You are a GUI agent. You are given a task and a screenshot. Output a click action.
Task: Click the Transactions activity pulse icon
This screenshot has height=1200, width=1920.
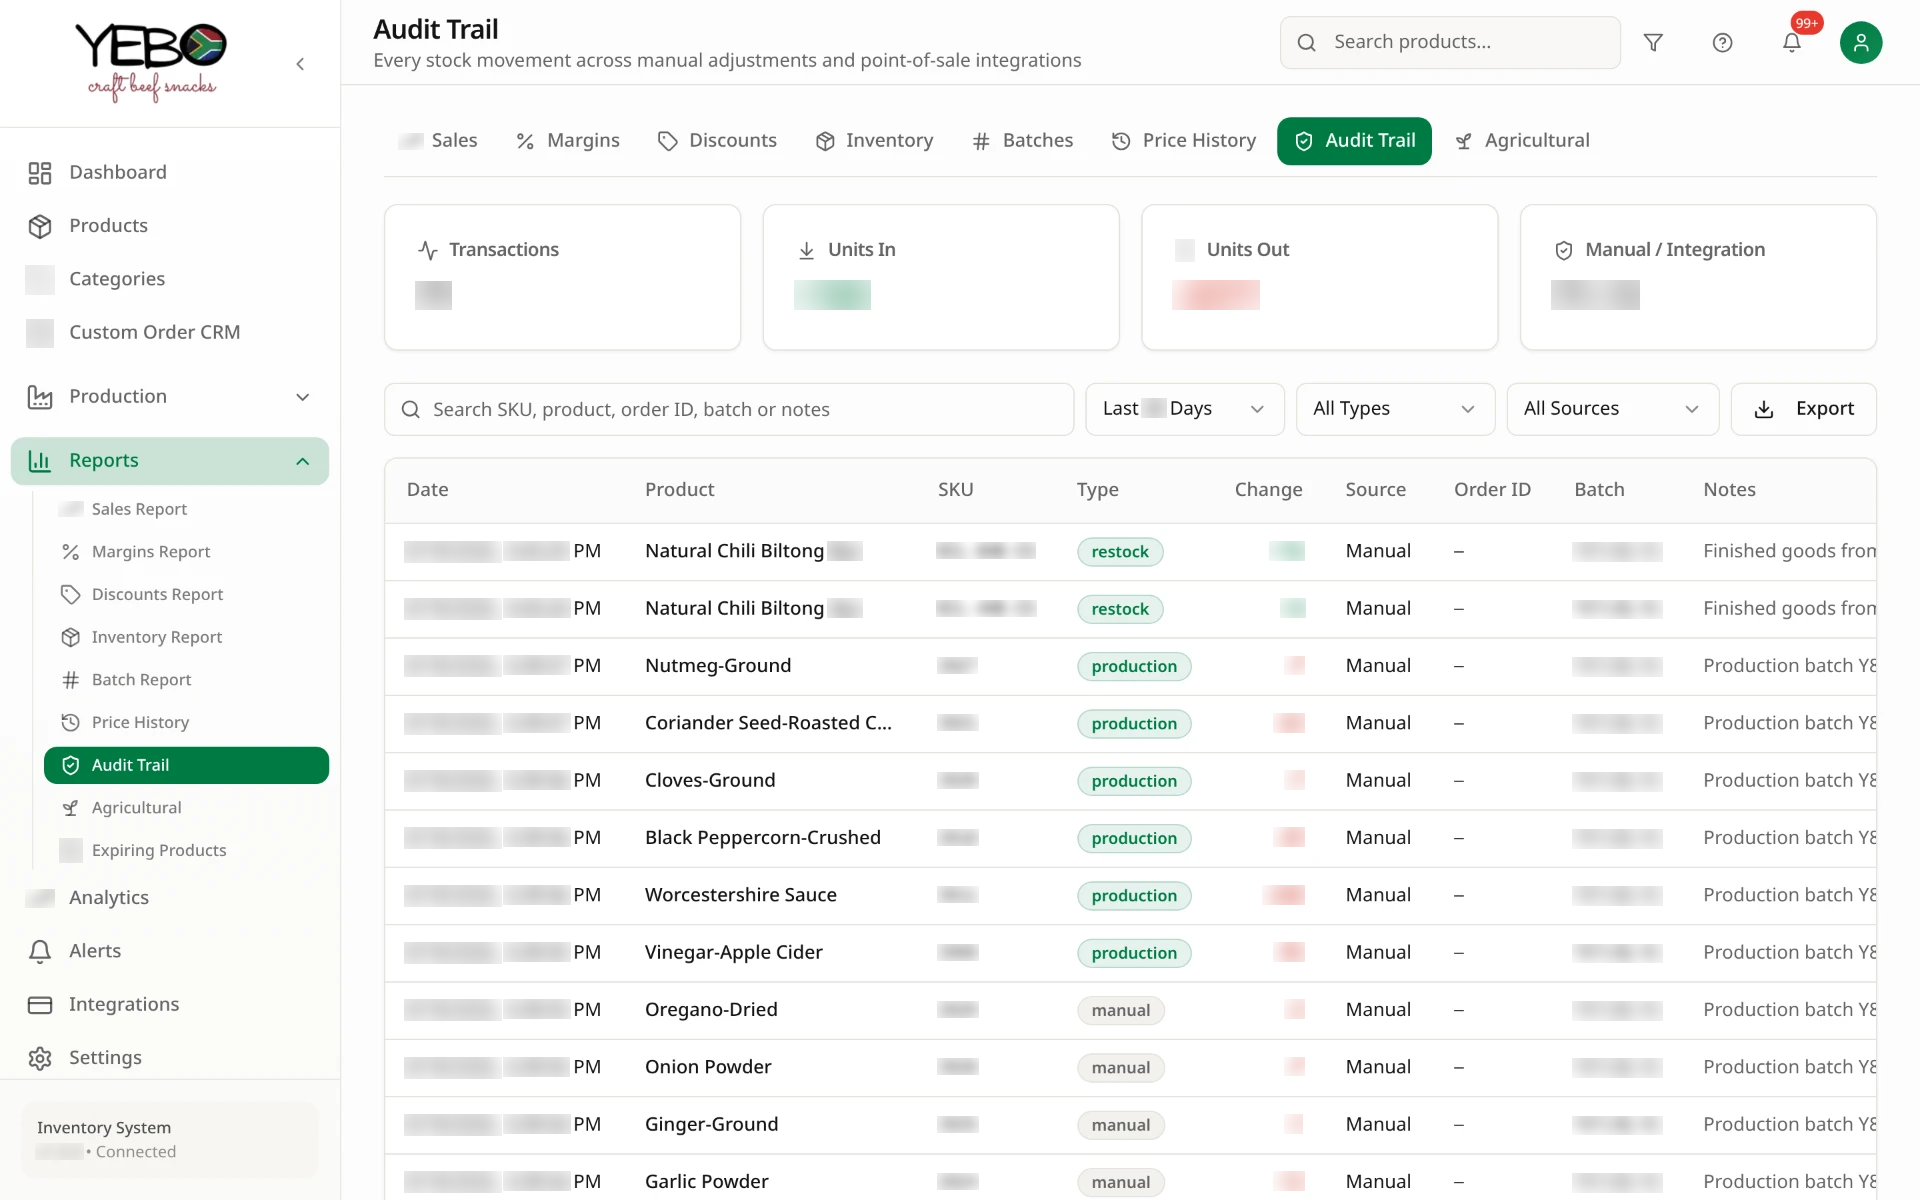point(428,250)
